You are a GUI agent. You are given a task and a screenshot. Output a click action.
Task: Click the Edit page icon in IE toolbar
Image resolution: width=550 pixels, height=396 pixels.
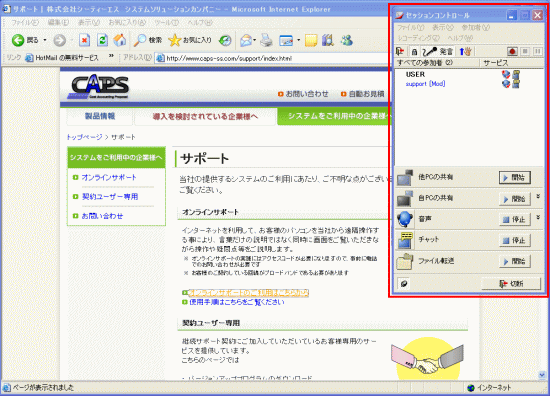286,41
